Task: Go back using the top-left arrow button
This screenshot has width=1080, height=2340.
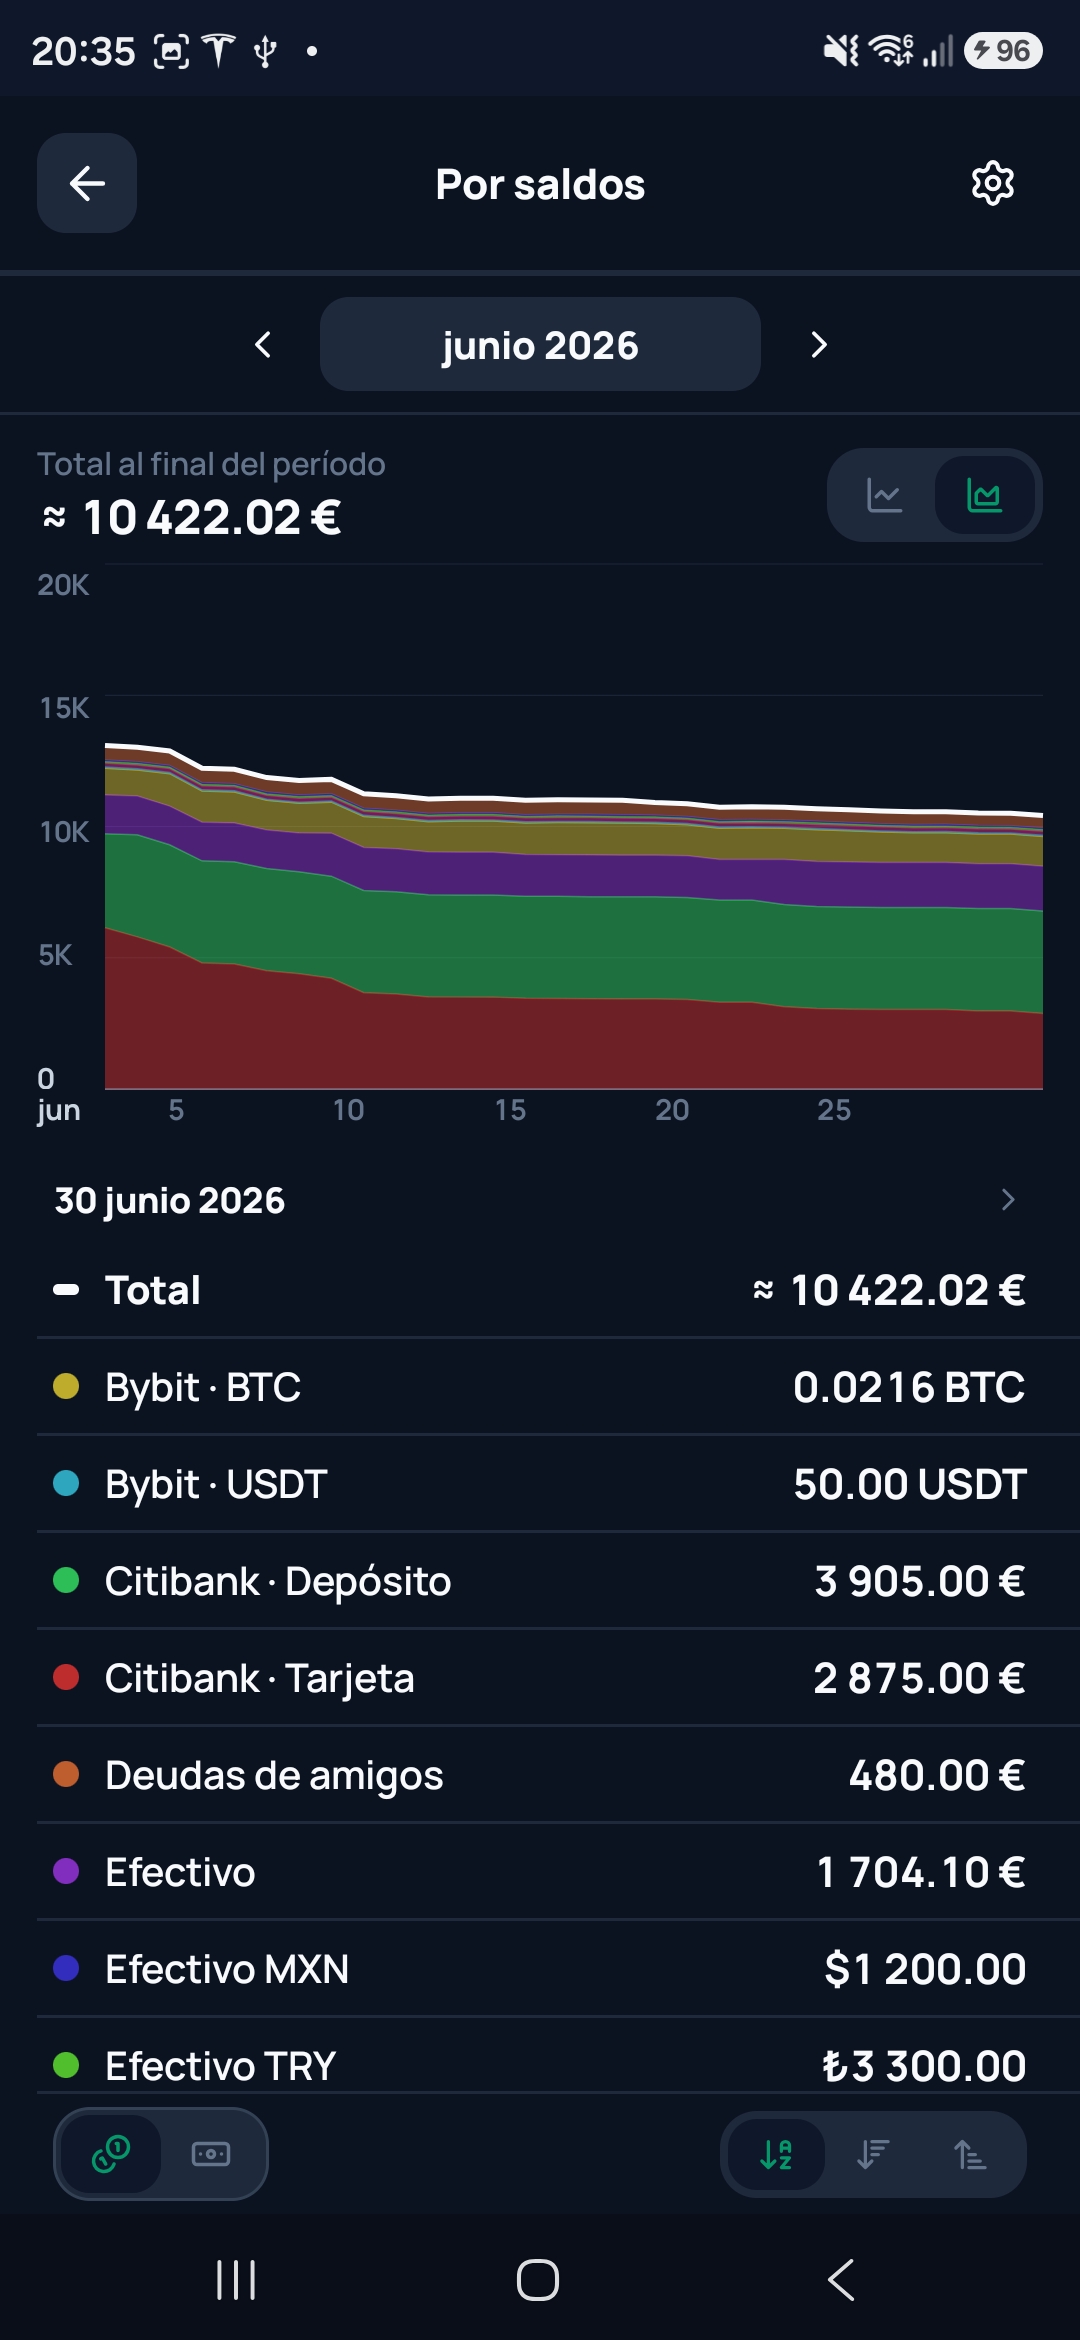Action: 87,183
